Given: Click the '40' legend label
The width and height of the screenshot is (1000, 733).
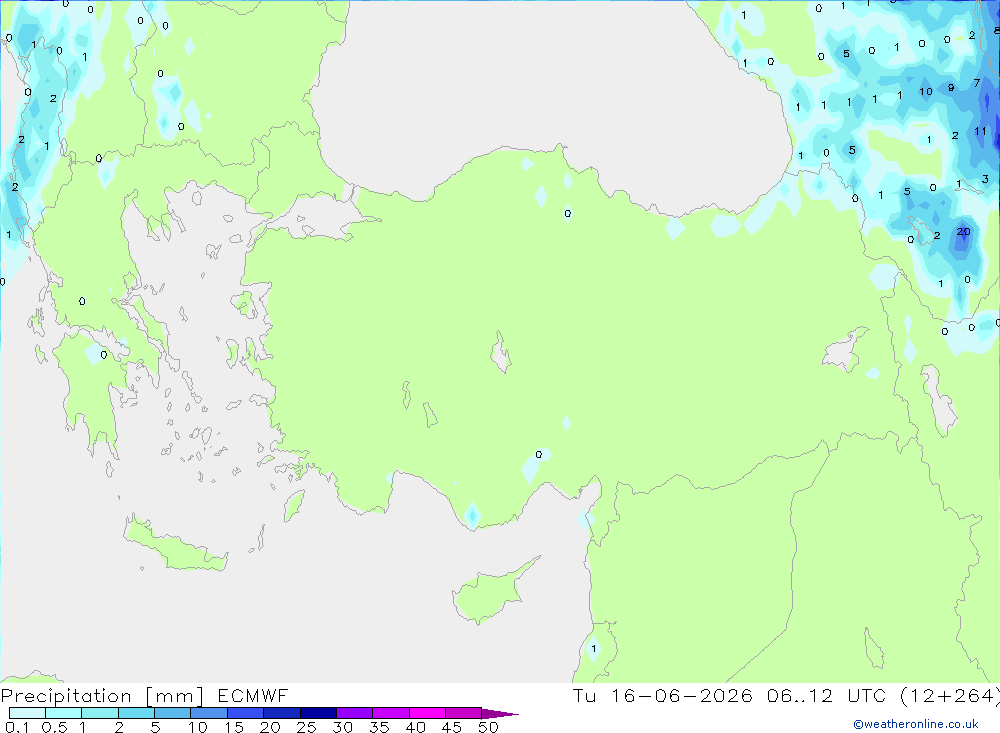Looking at the screenshot, I should [x=415, y=727].
